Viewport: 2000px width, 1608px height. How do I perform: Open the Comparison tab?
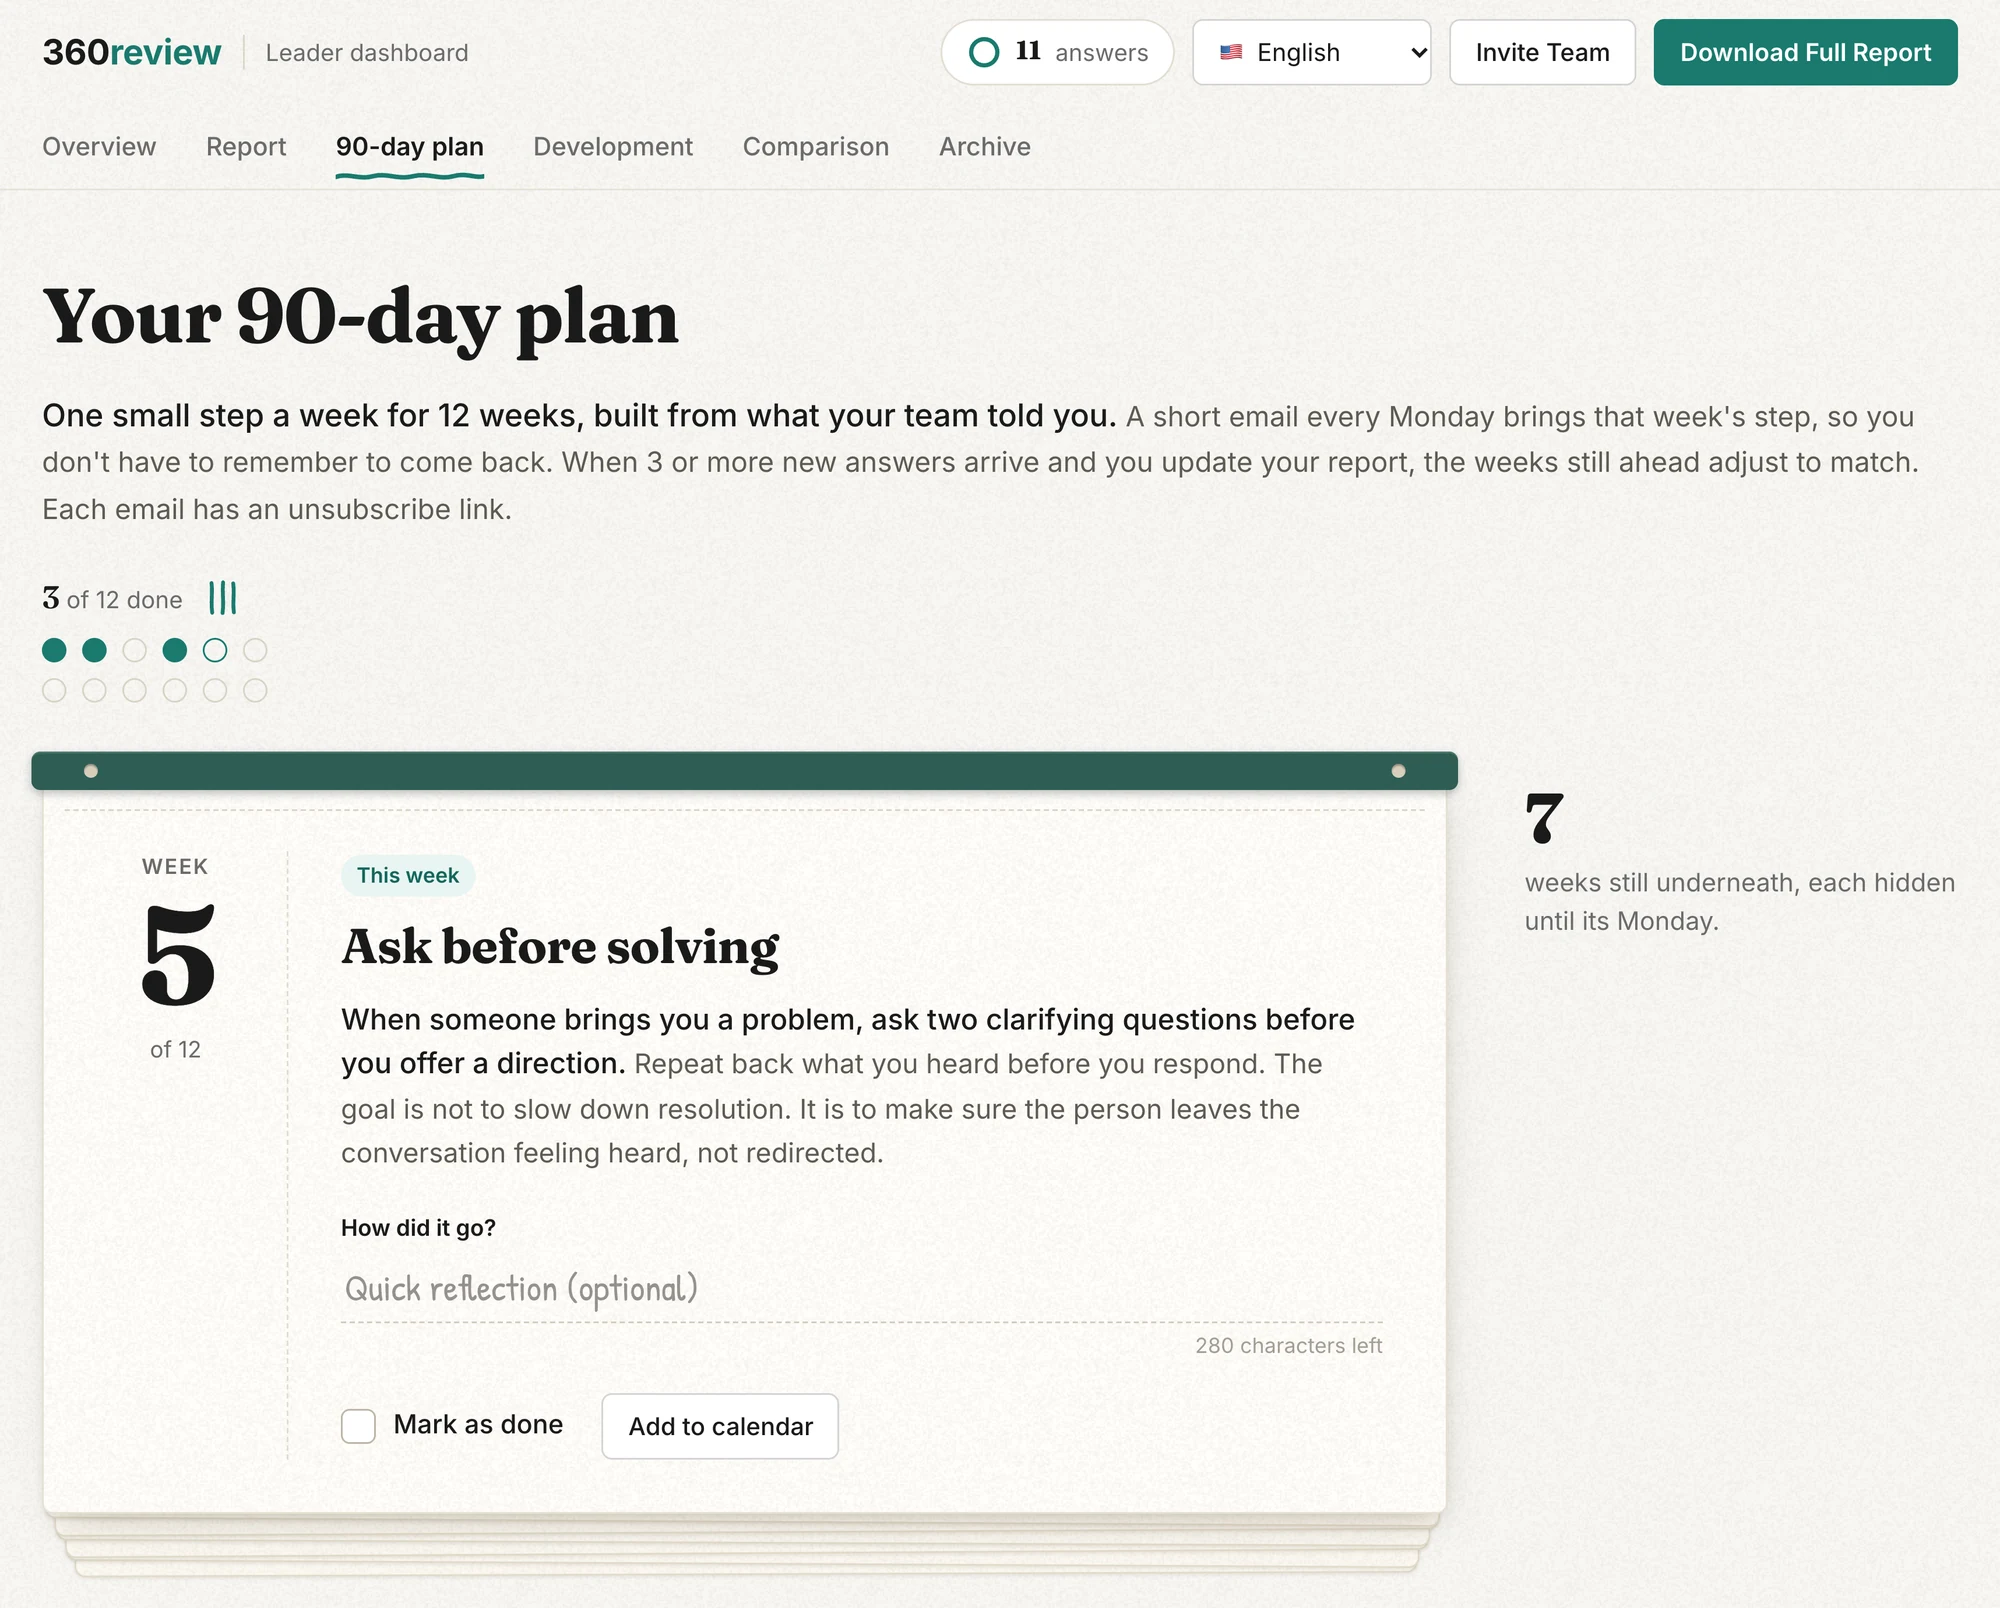click(816, 147)
